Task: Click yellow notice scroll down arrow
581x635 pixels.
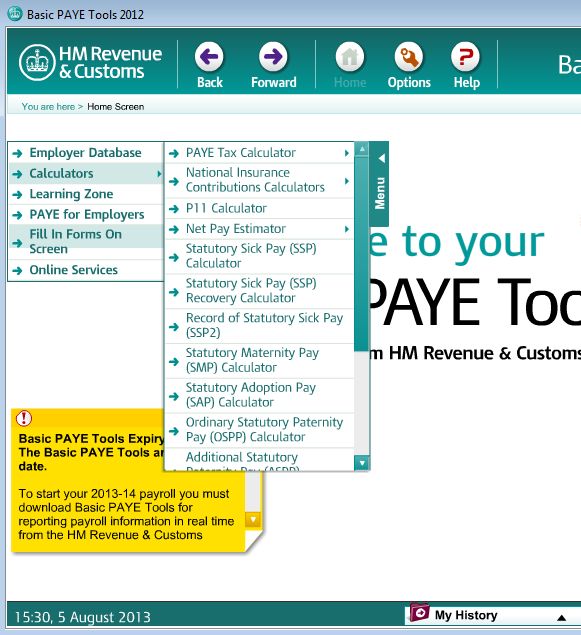Action: click(x=253, y=519)
